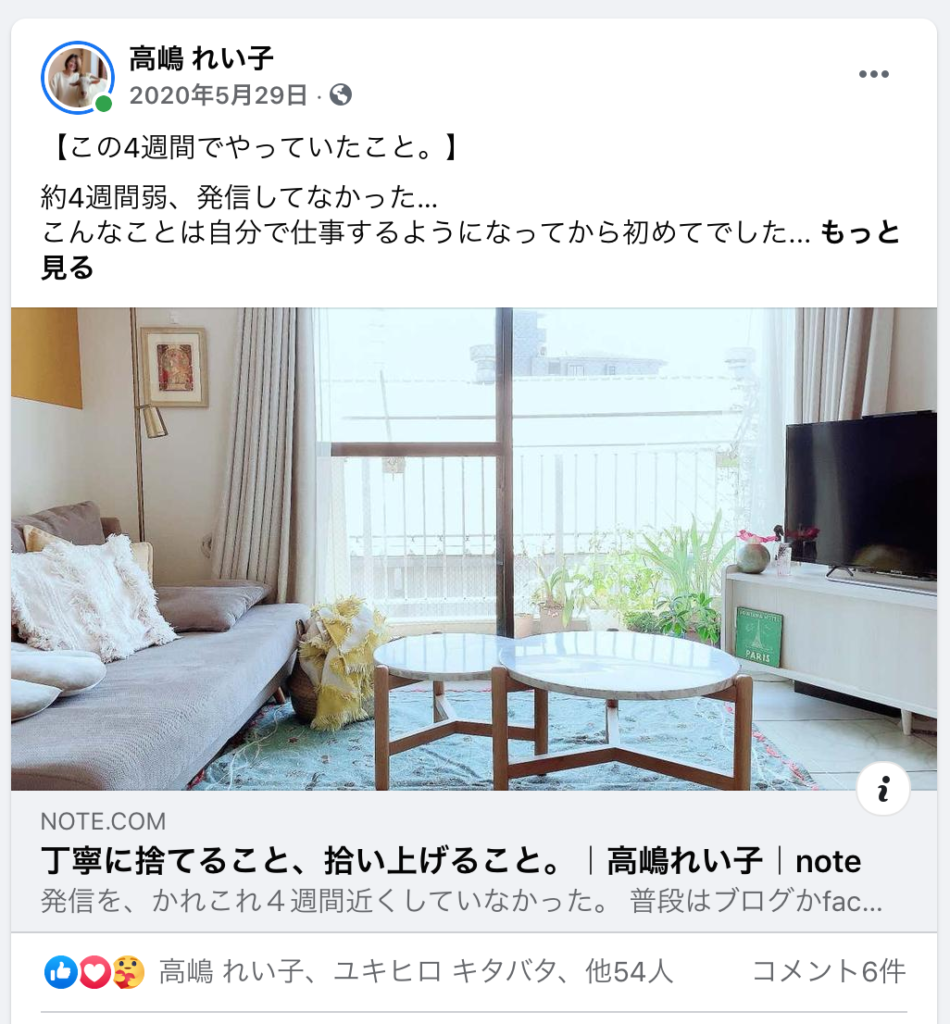The image size is (950, 1024).
Task: Open the コメント6件 comments list
Action: [x=829, y=972]
